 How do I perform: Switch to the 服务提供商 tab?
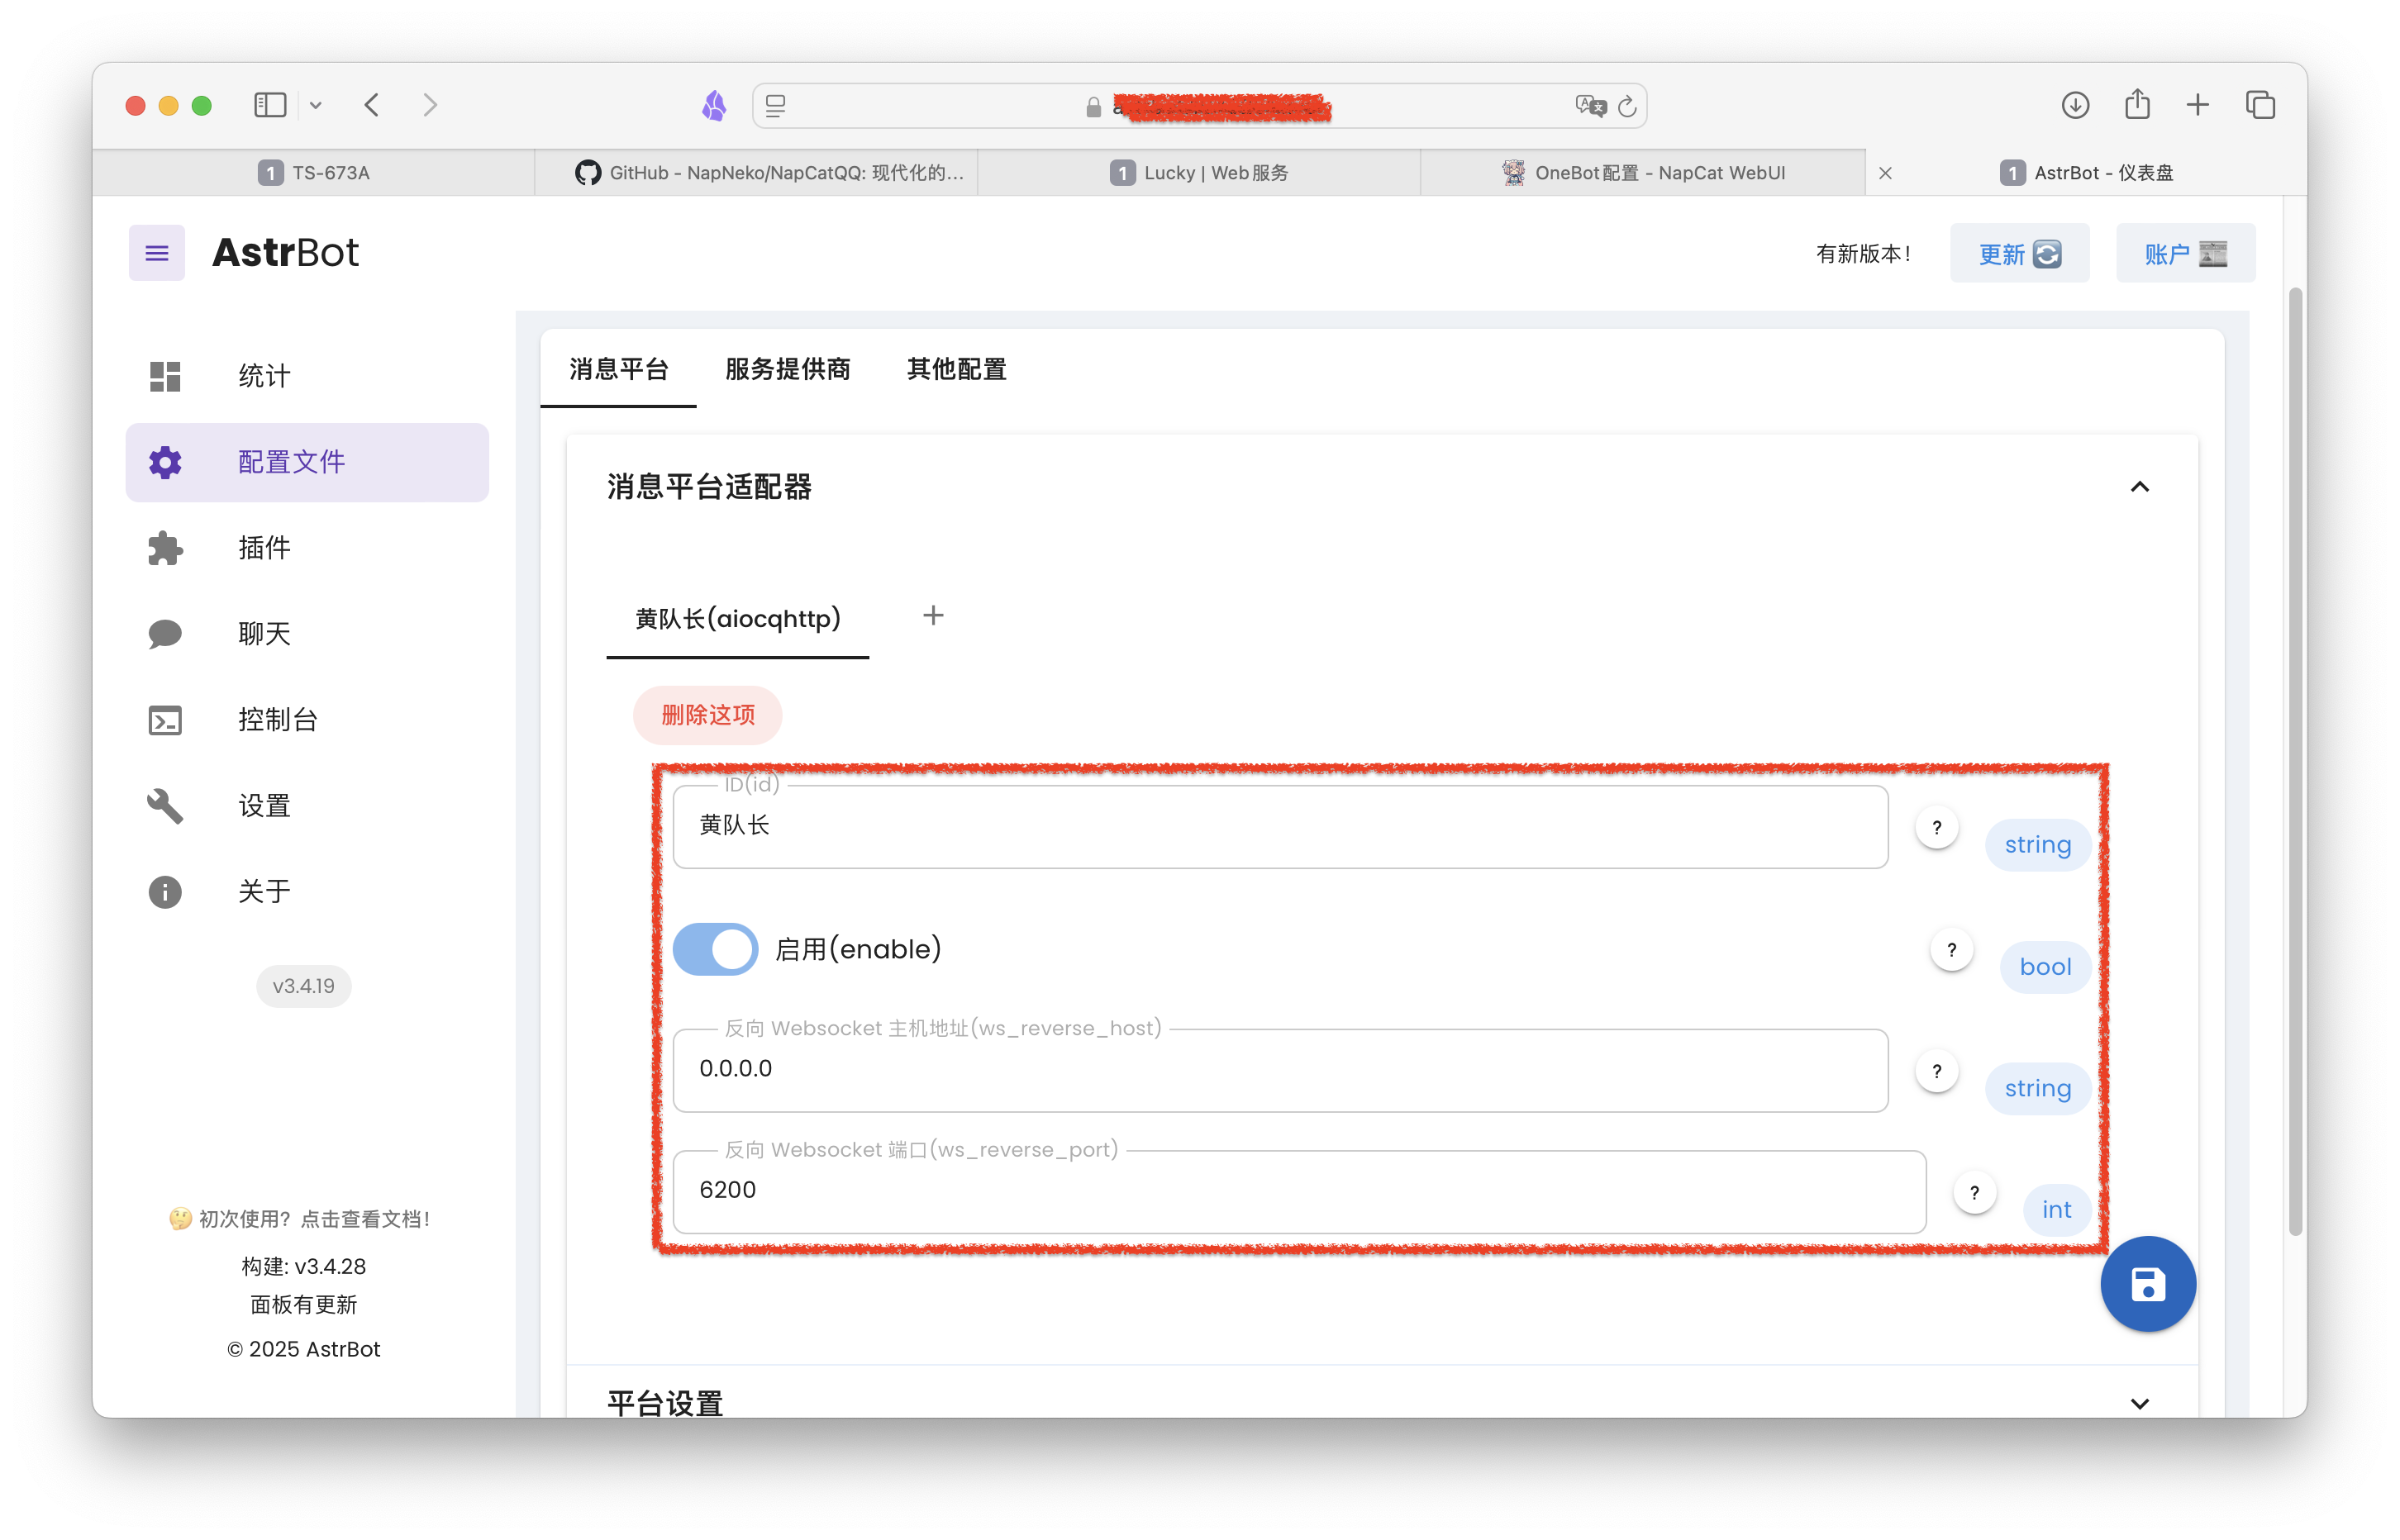787,369
